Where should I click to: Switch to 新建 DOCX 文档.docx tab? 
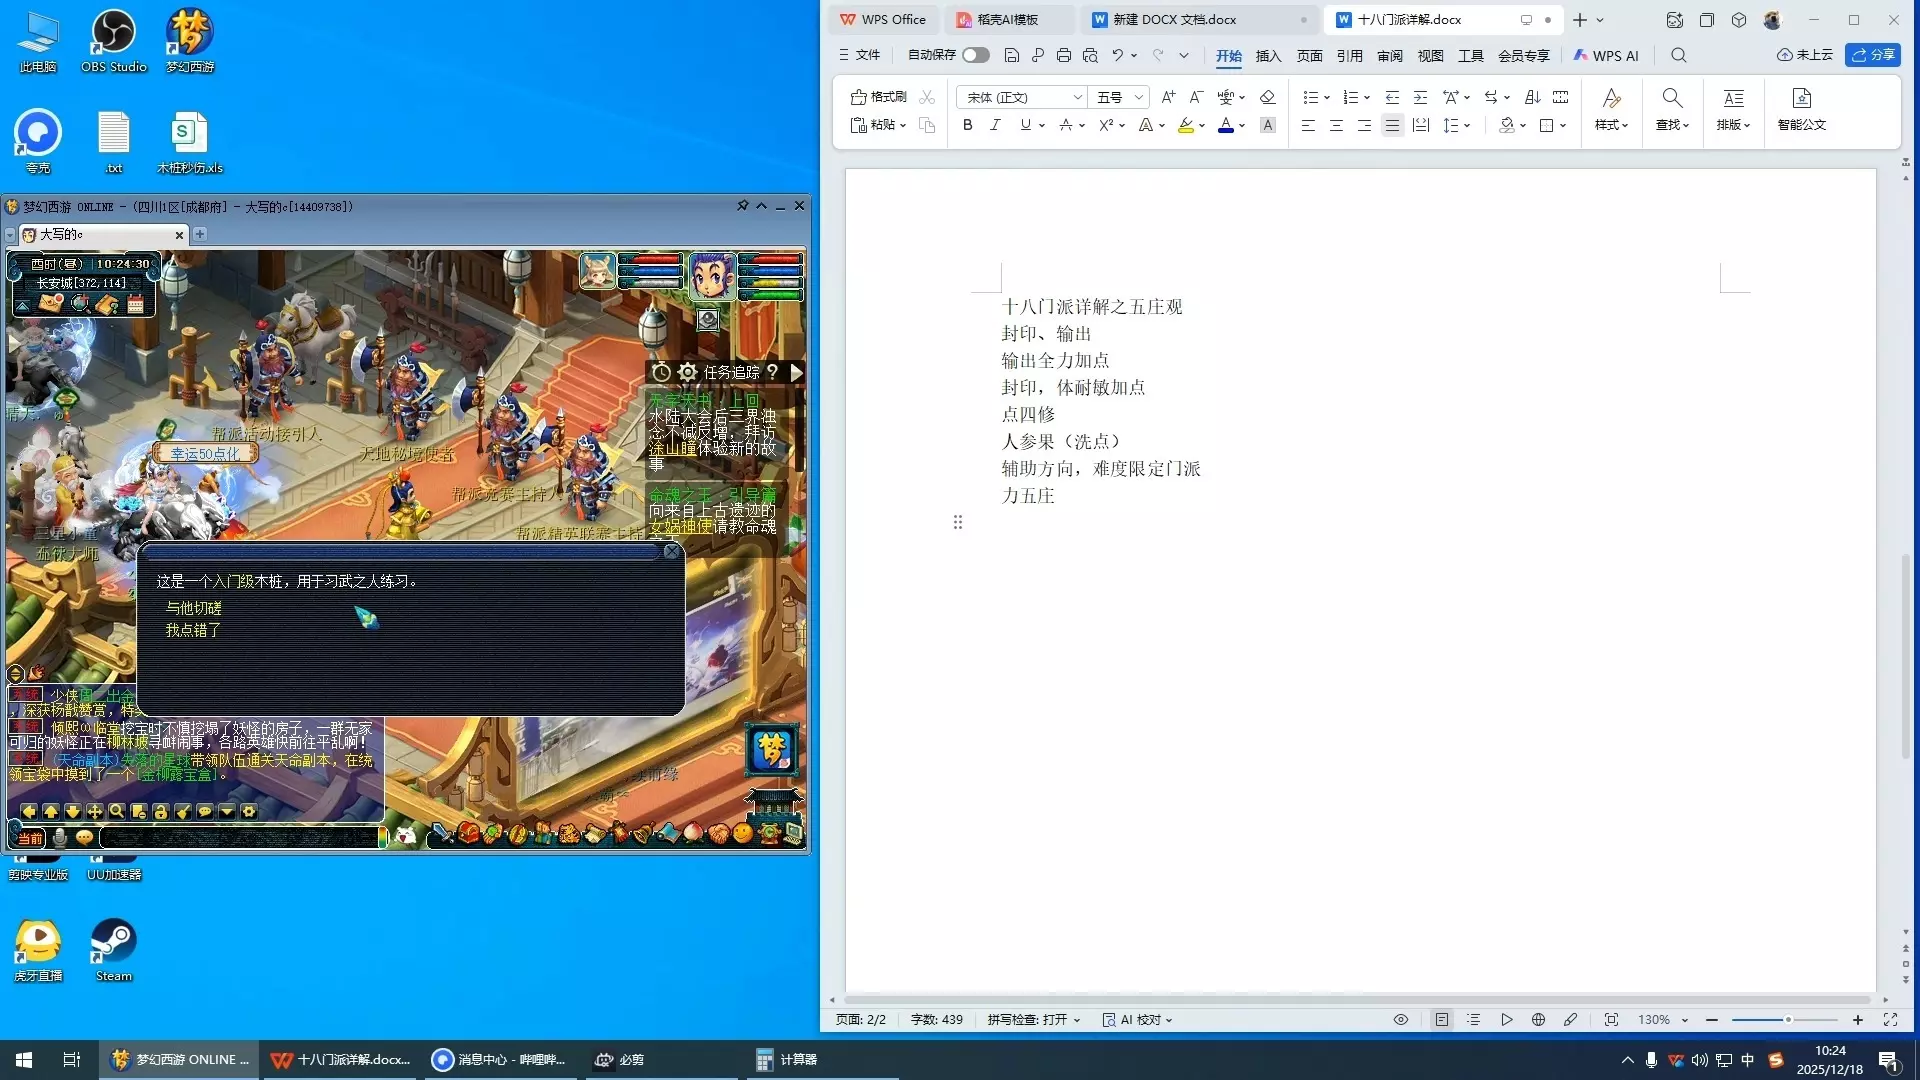[1175, 19]
